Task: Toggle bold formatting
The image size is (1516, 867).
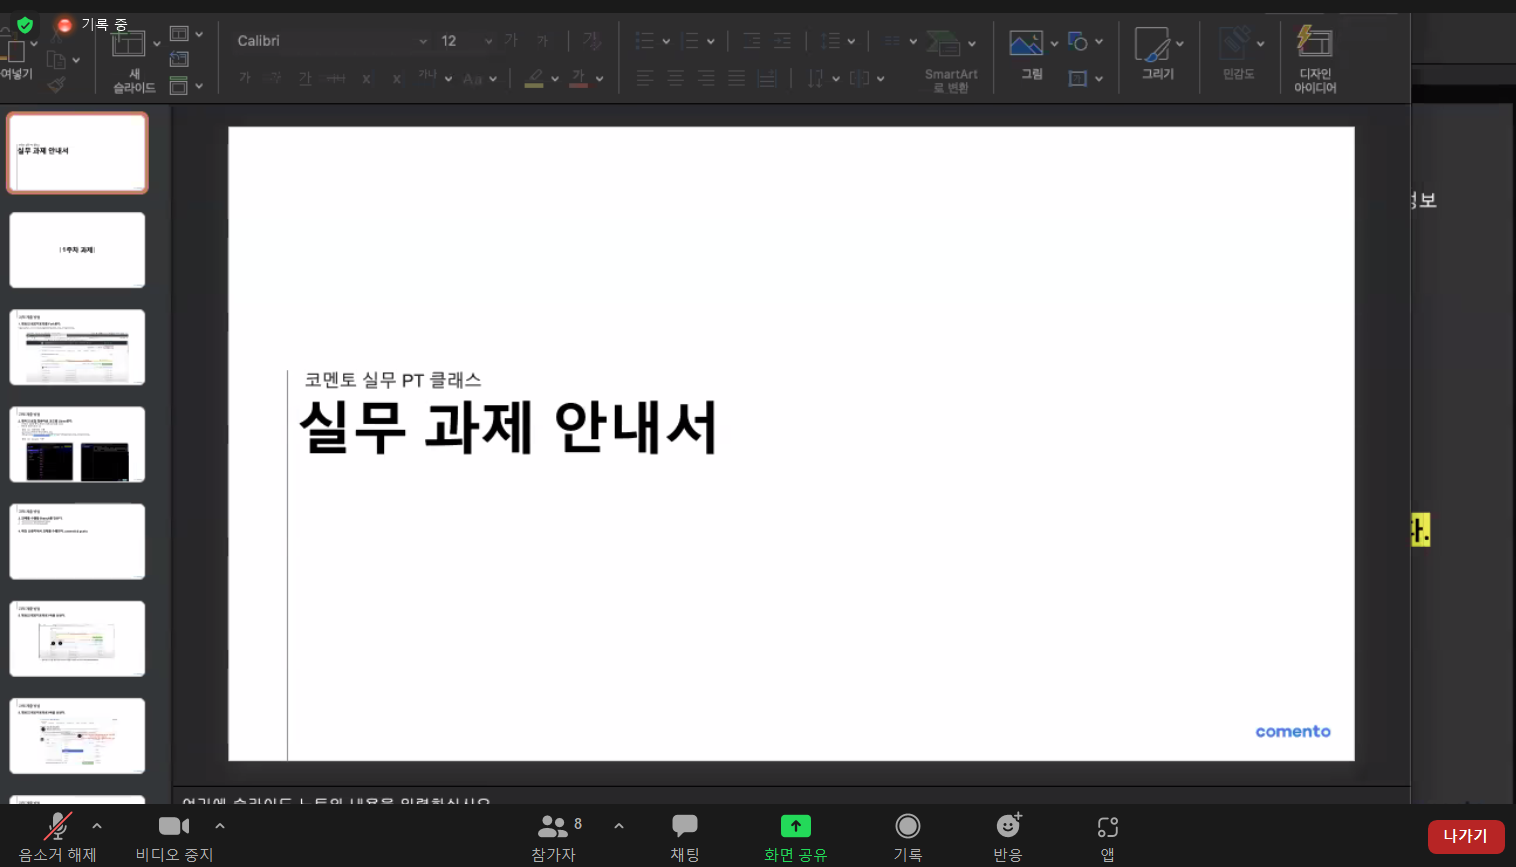Action: click(245, 78)
